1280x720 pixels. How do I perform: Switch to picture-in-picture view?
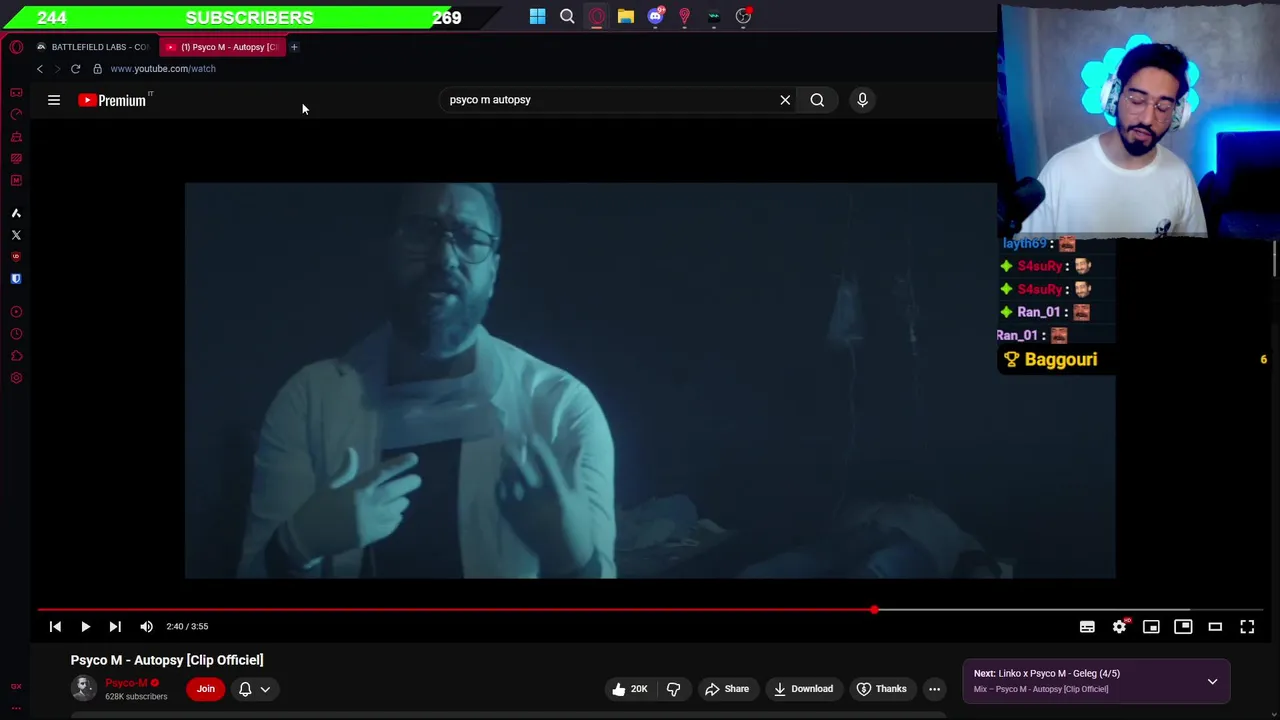pos(1183,626)
